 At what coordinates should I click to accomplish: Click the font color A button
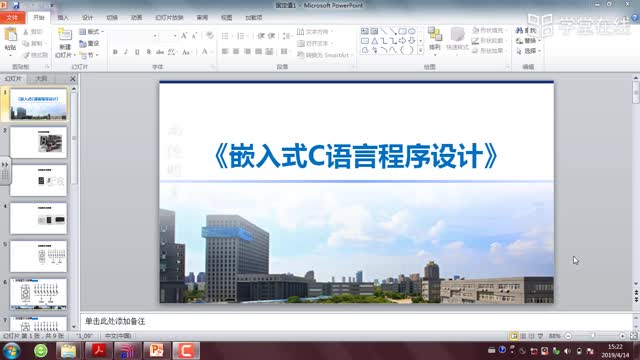pos(205,51)
